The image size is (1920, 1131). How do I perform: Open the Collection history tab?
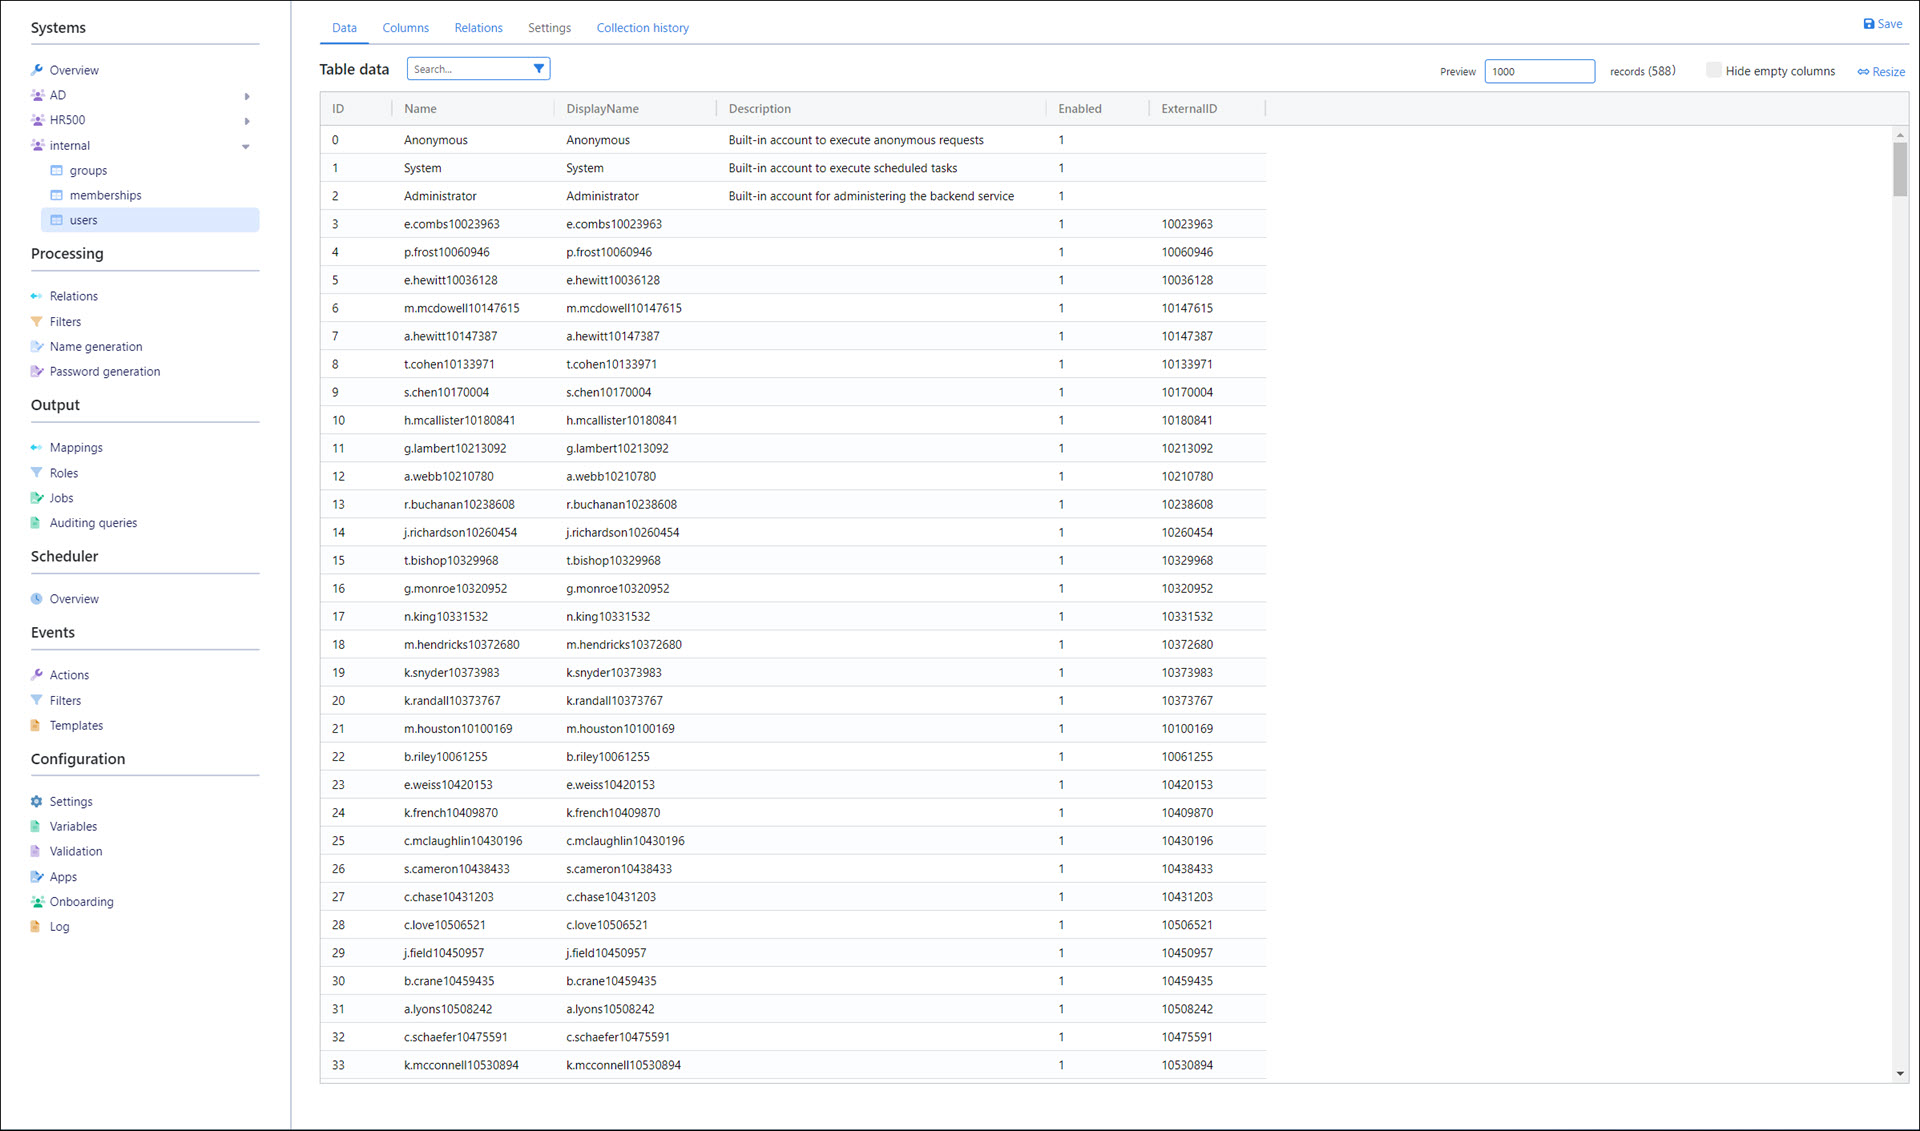point(642,28)
